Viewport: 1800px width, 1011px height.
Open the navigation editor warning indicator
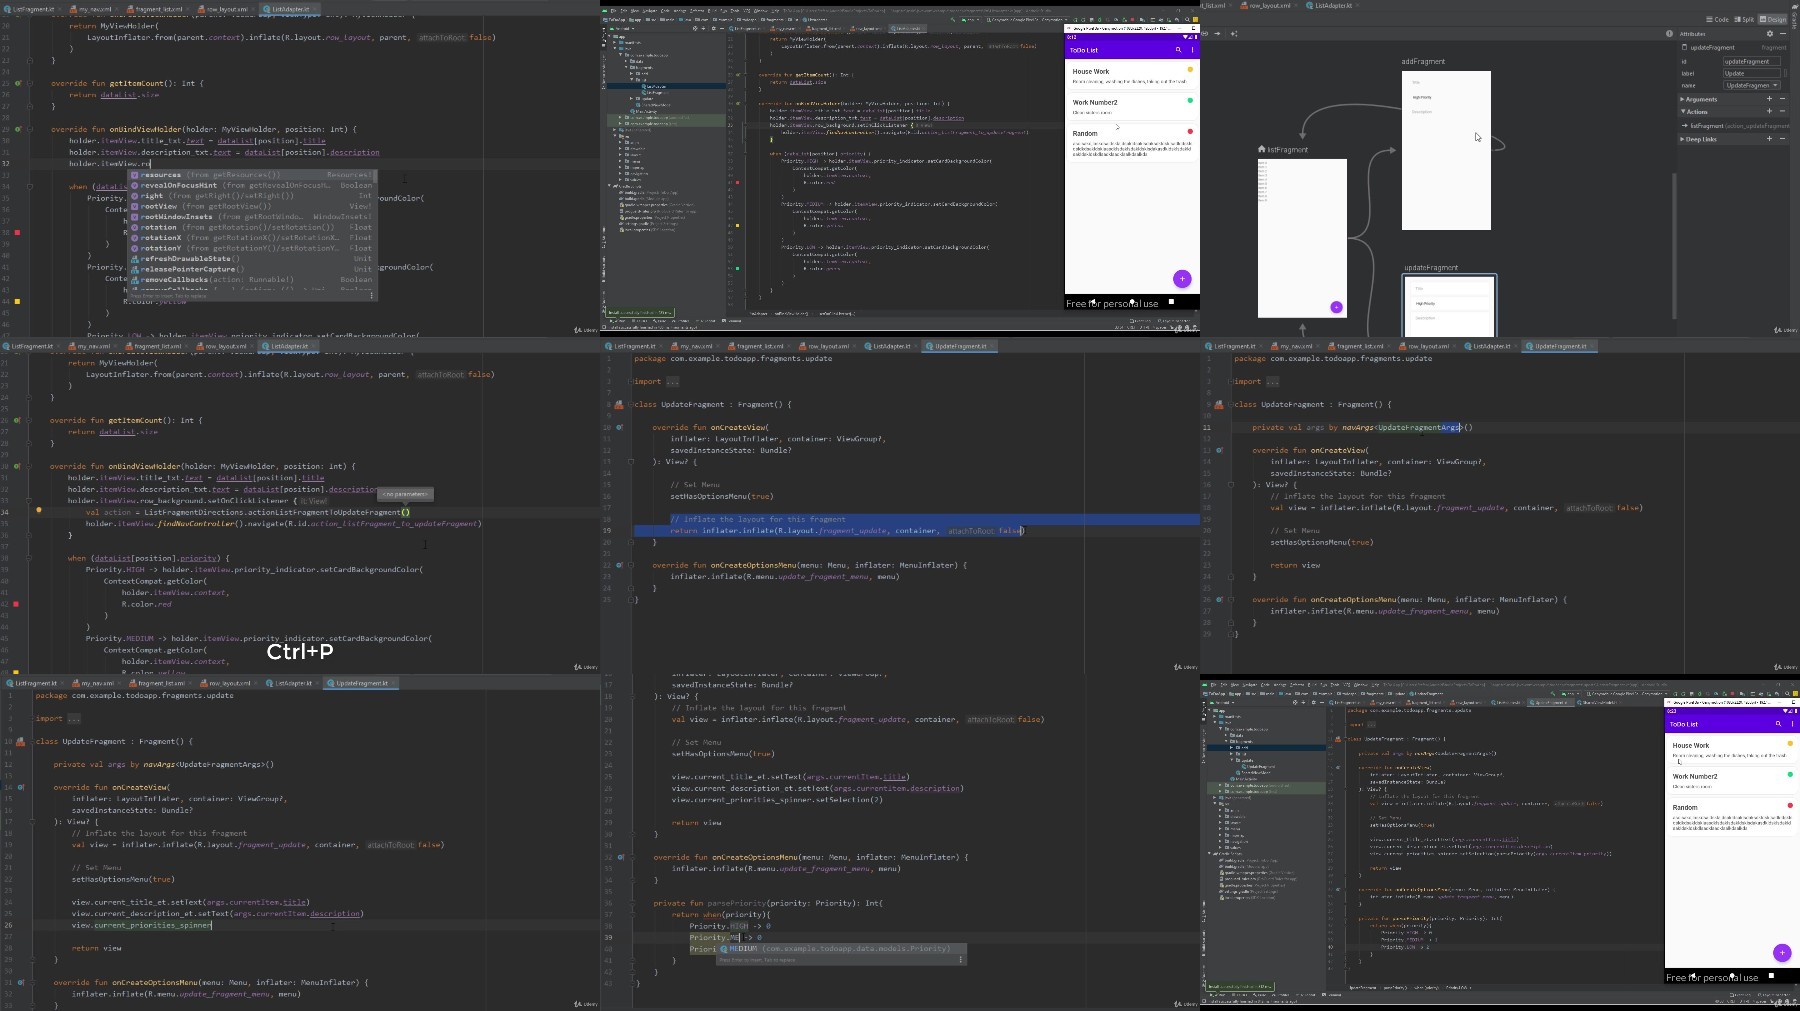(x=1669, y=34)
